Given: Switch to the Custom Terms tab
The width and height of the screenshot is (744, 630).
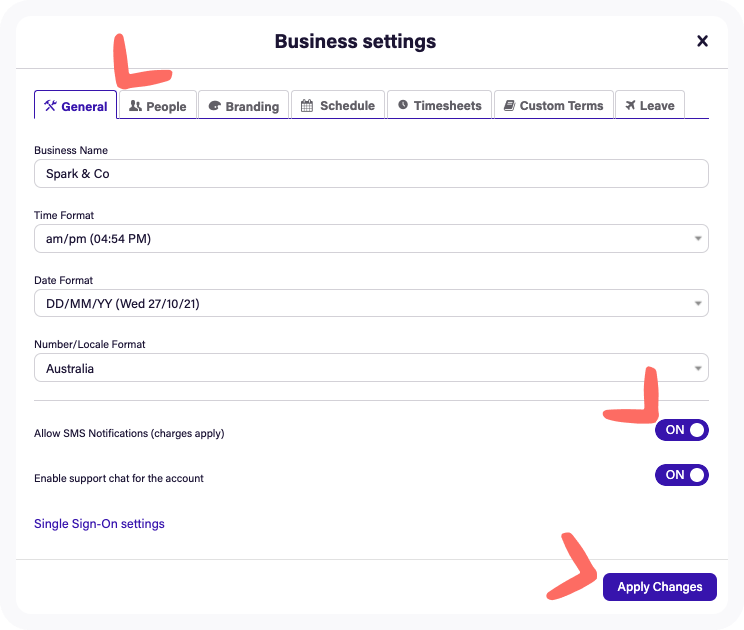Looking at the screenshot, I should [554, 105].
